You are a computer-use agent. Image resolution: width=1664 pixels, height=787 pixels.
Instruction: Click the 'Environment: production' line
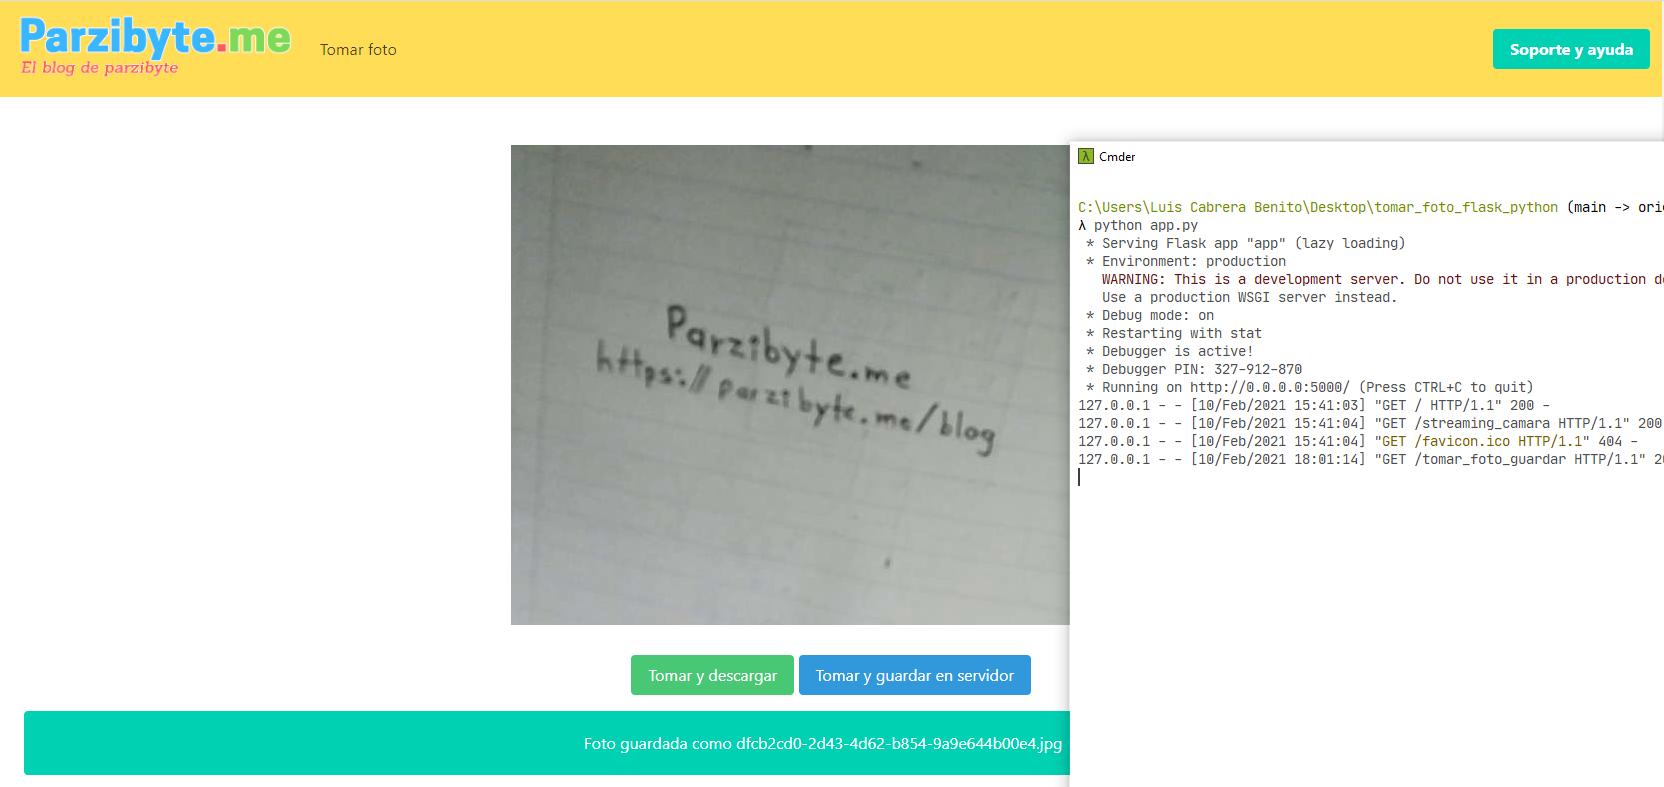(x=1186, y=261)
